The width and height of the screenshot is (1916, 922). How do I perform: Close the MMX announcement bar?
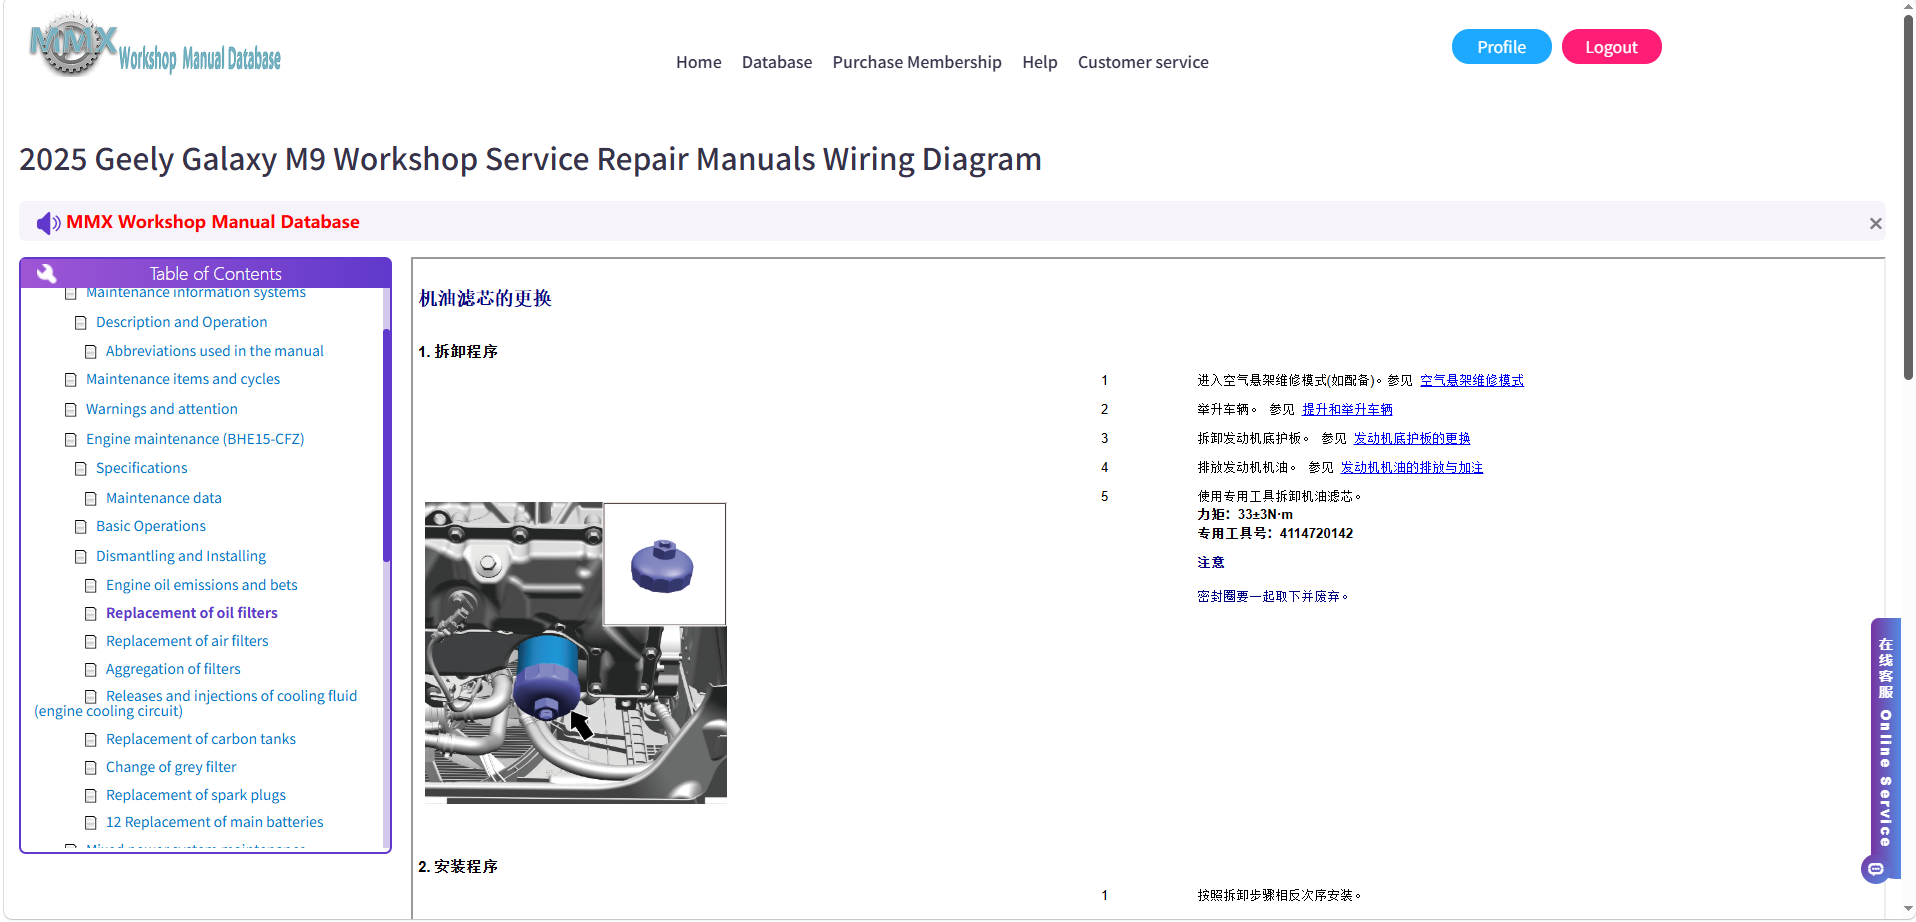(x=1875, y=224)
